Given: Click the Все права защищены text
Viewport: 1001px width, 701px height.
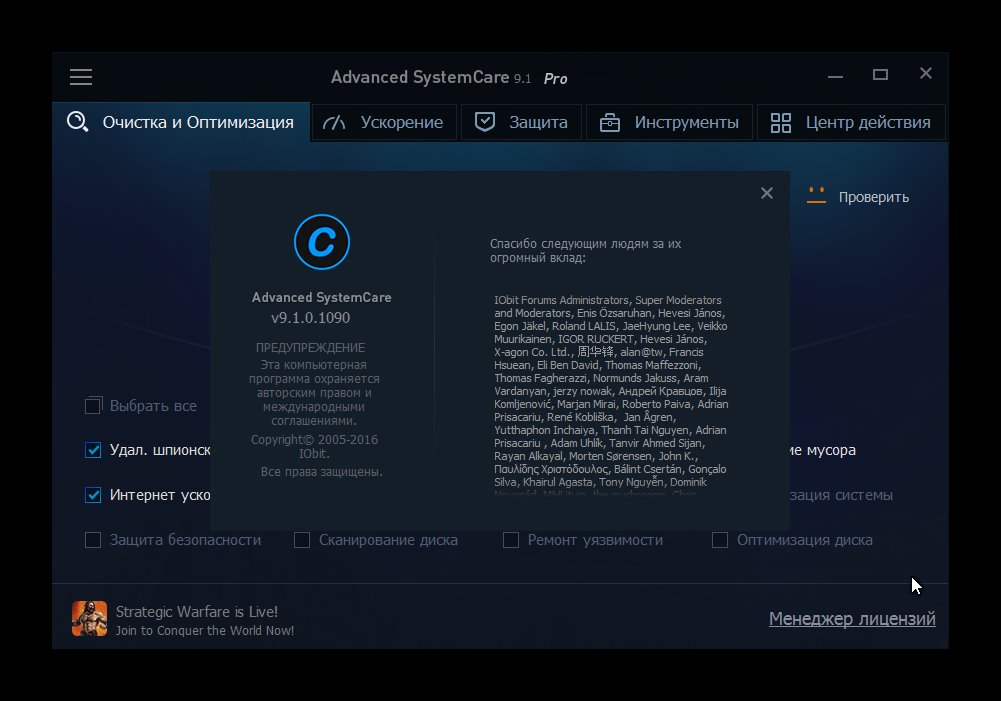Looking at the screenshot, I should click(322, 472).
